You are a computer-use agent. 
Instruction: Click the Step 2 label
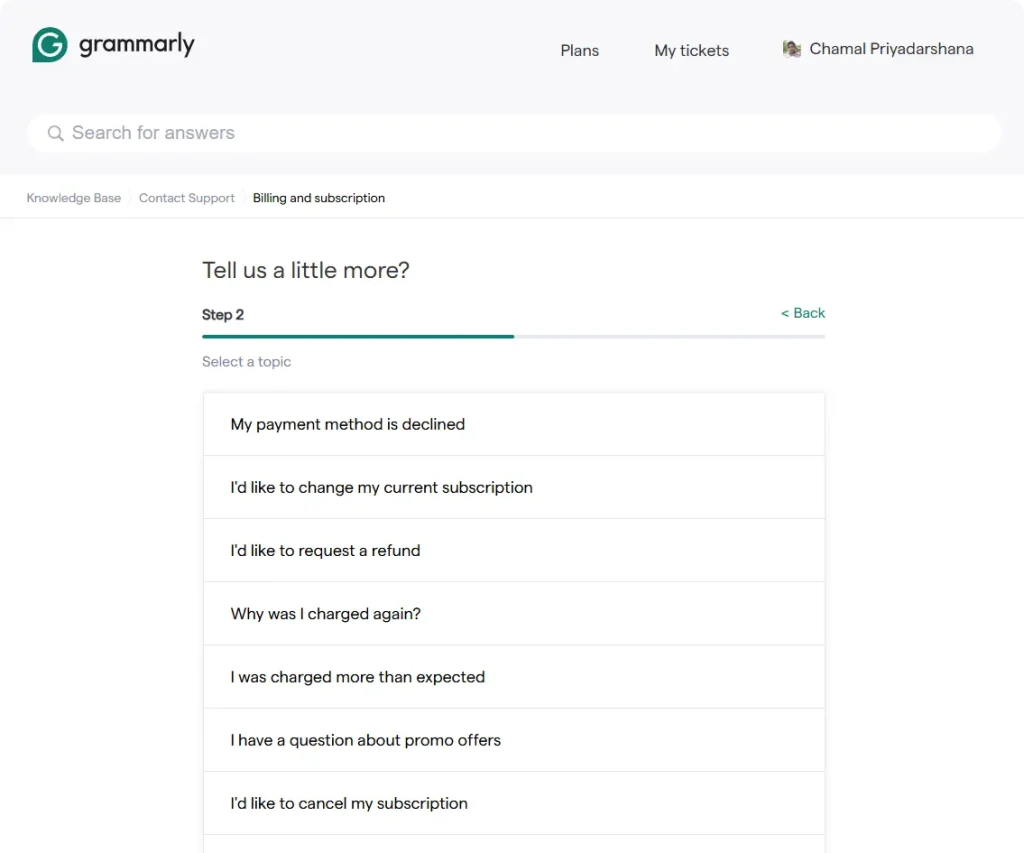[x=223, y=315]
